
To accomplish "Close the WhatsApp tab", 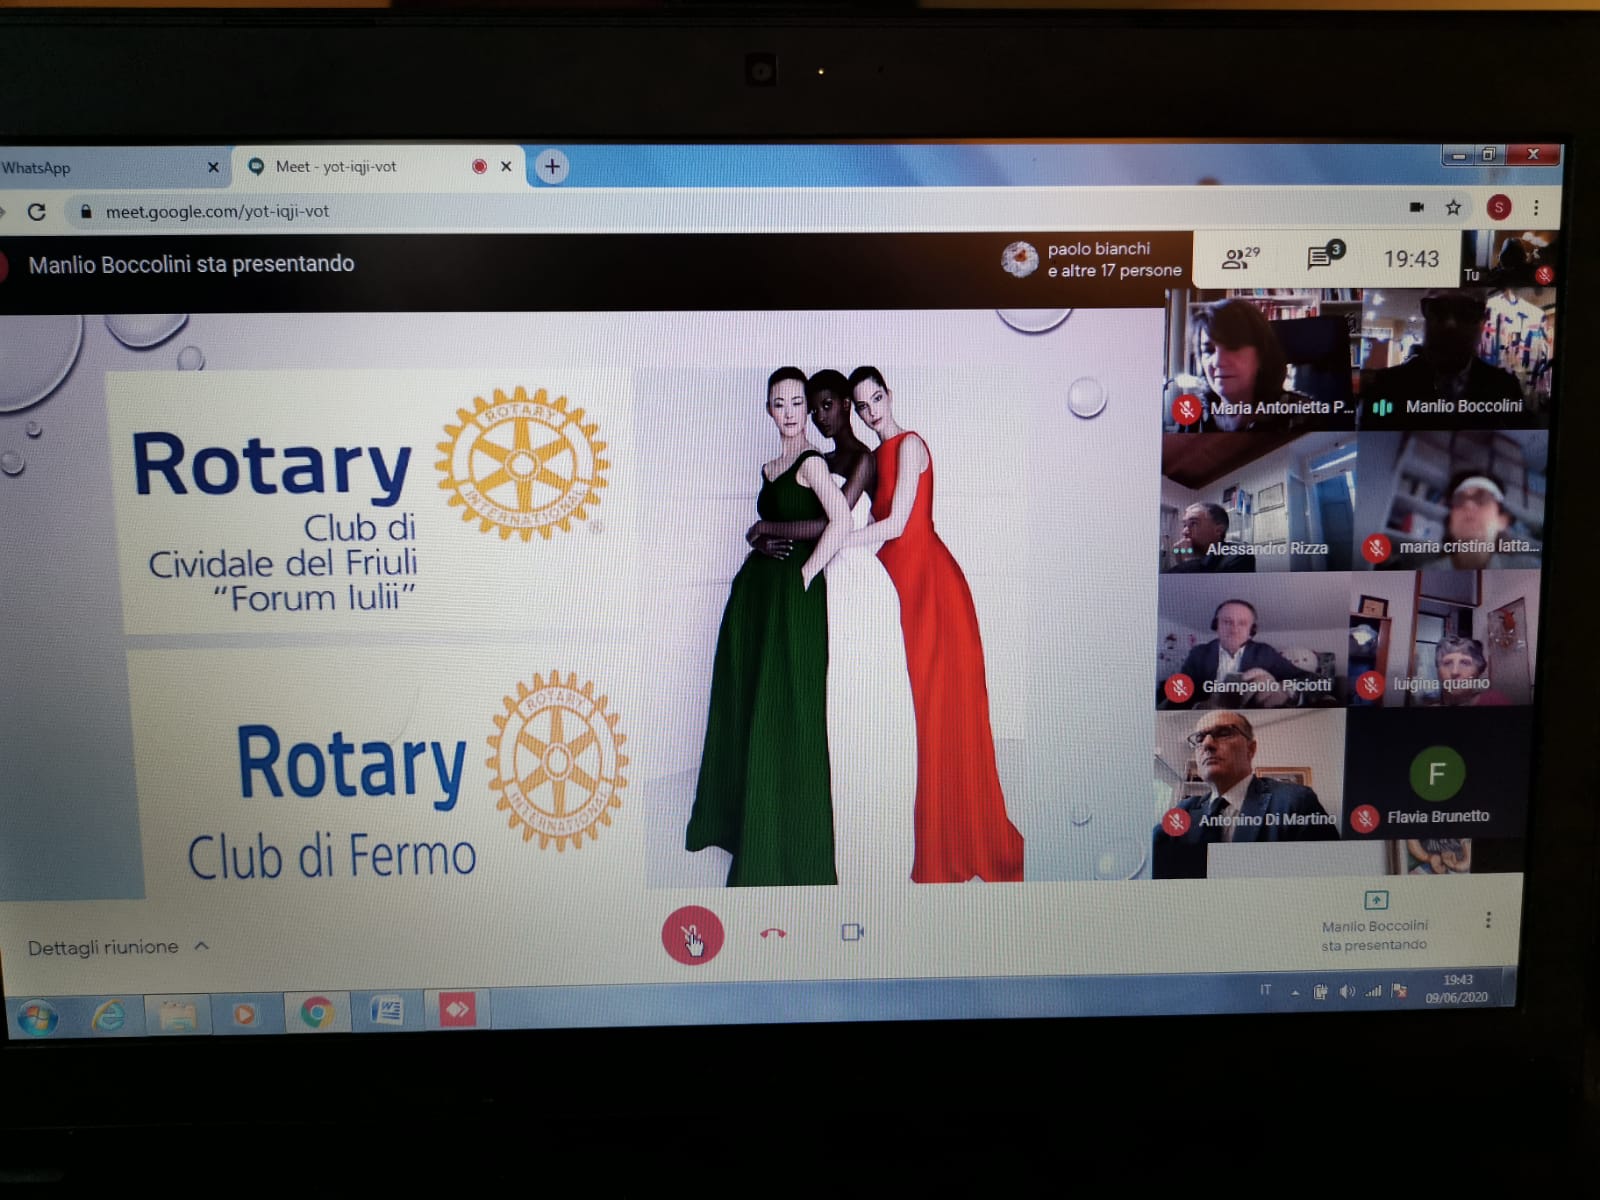I will coord(213,167).
